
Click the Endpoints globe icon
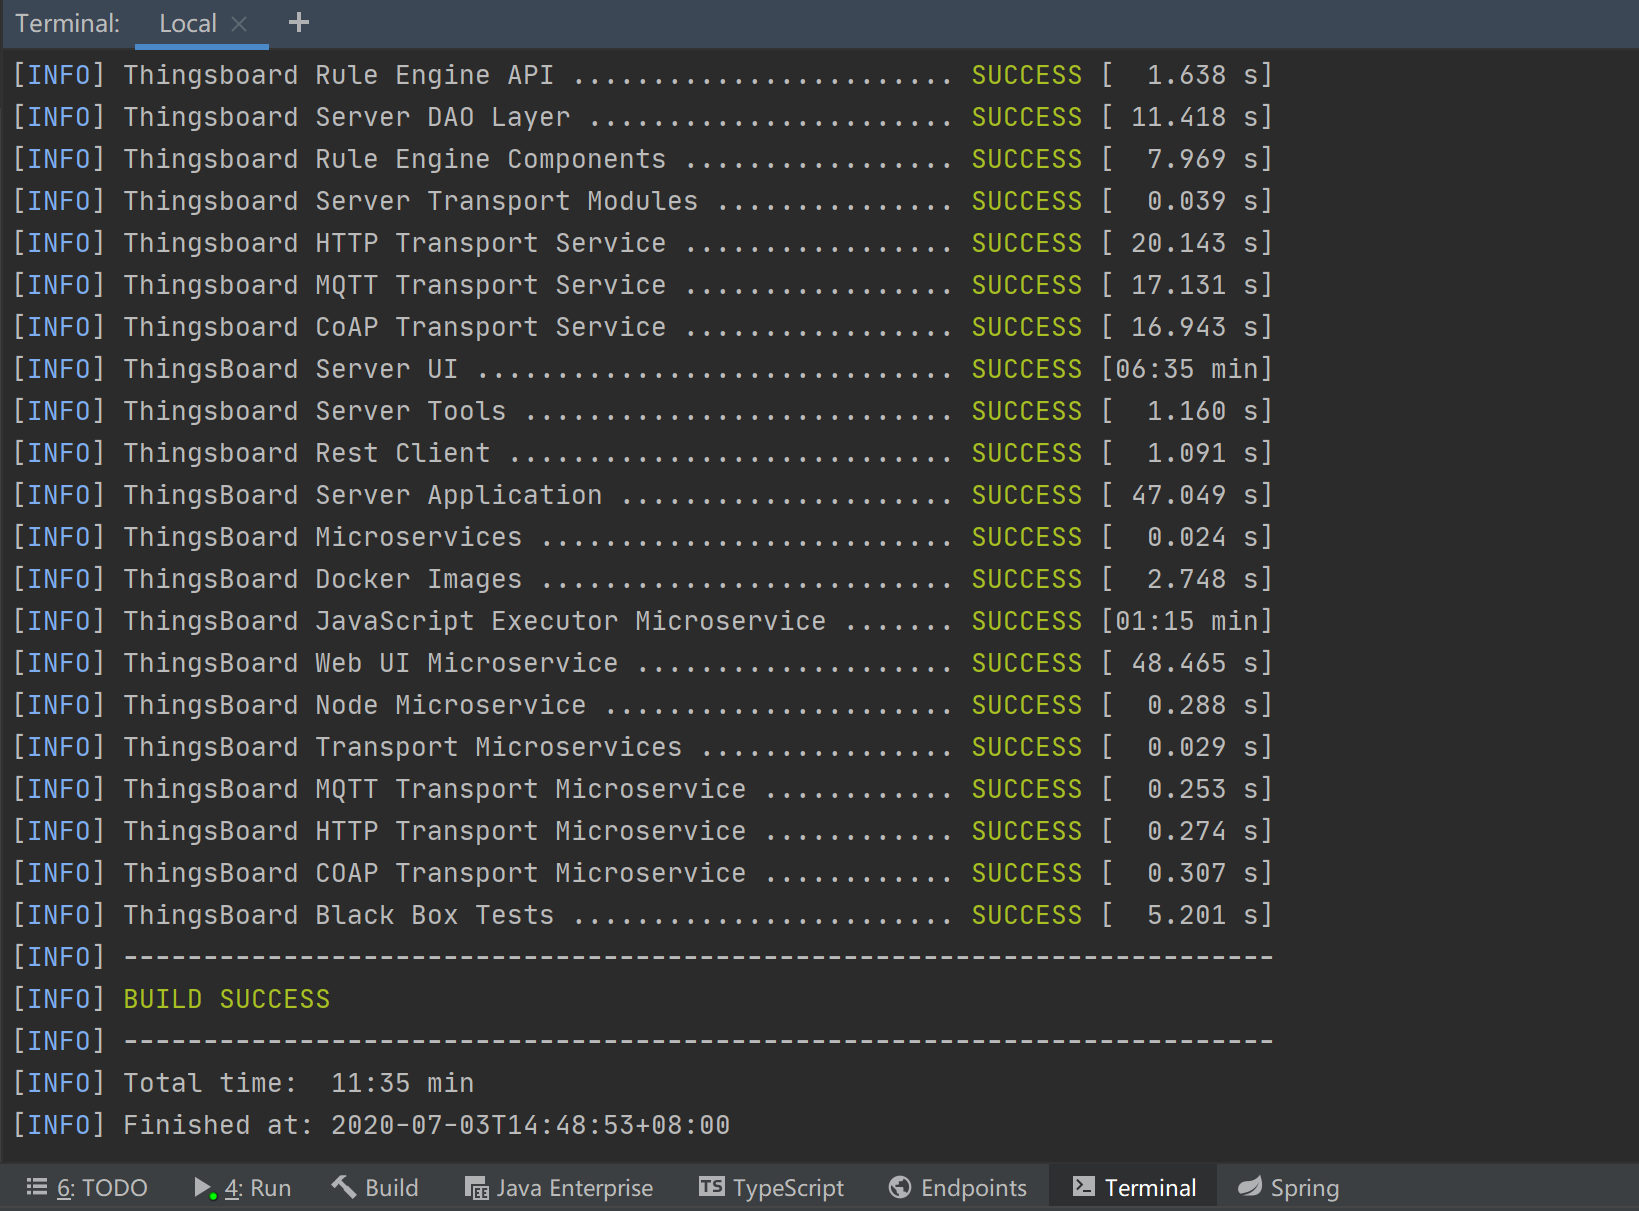pos(900,1187)
